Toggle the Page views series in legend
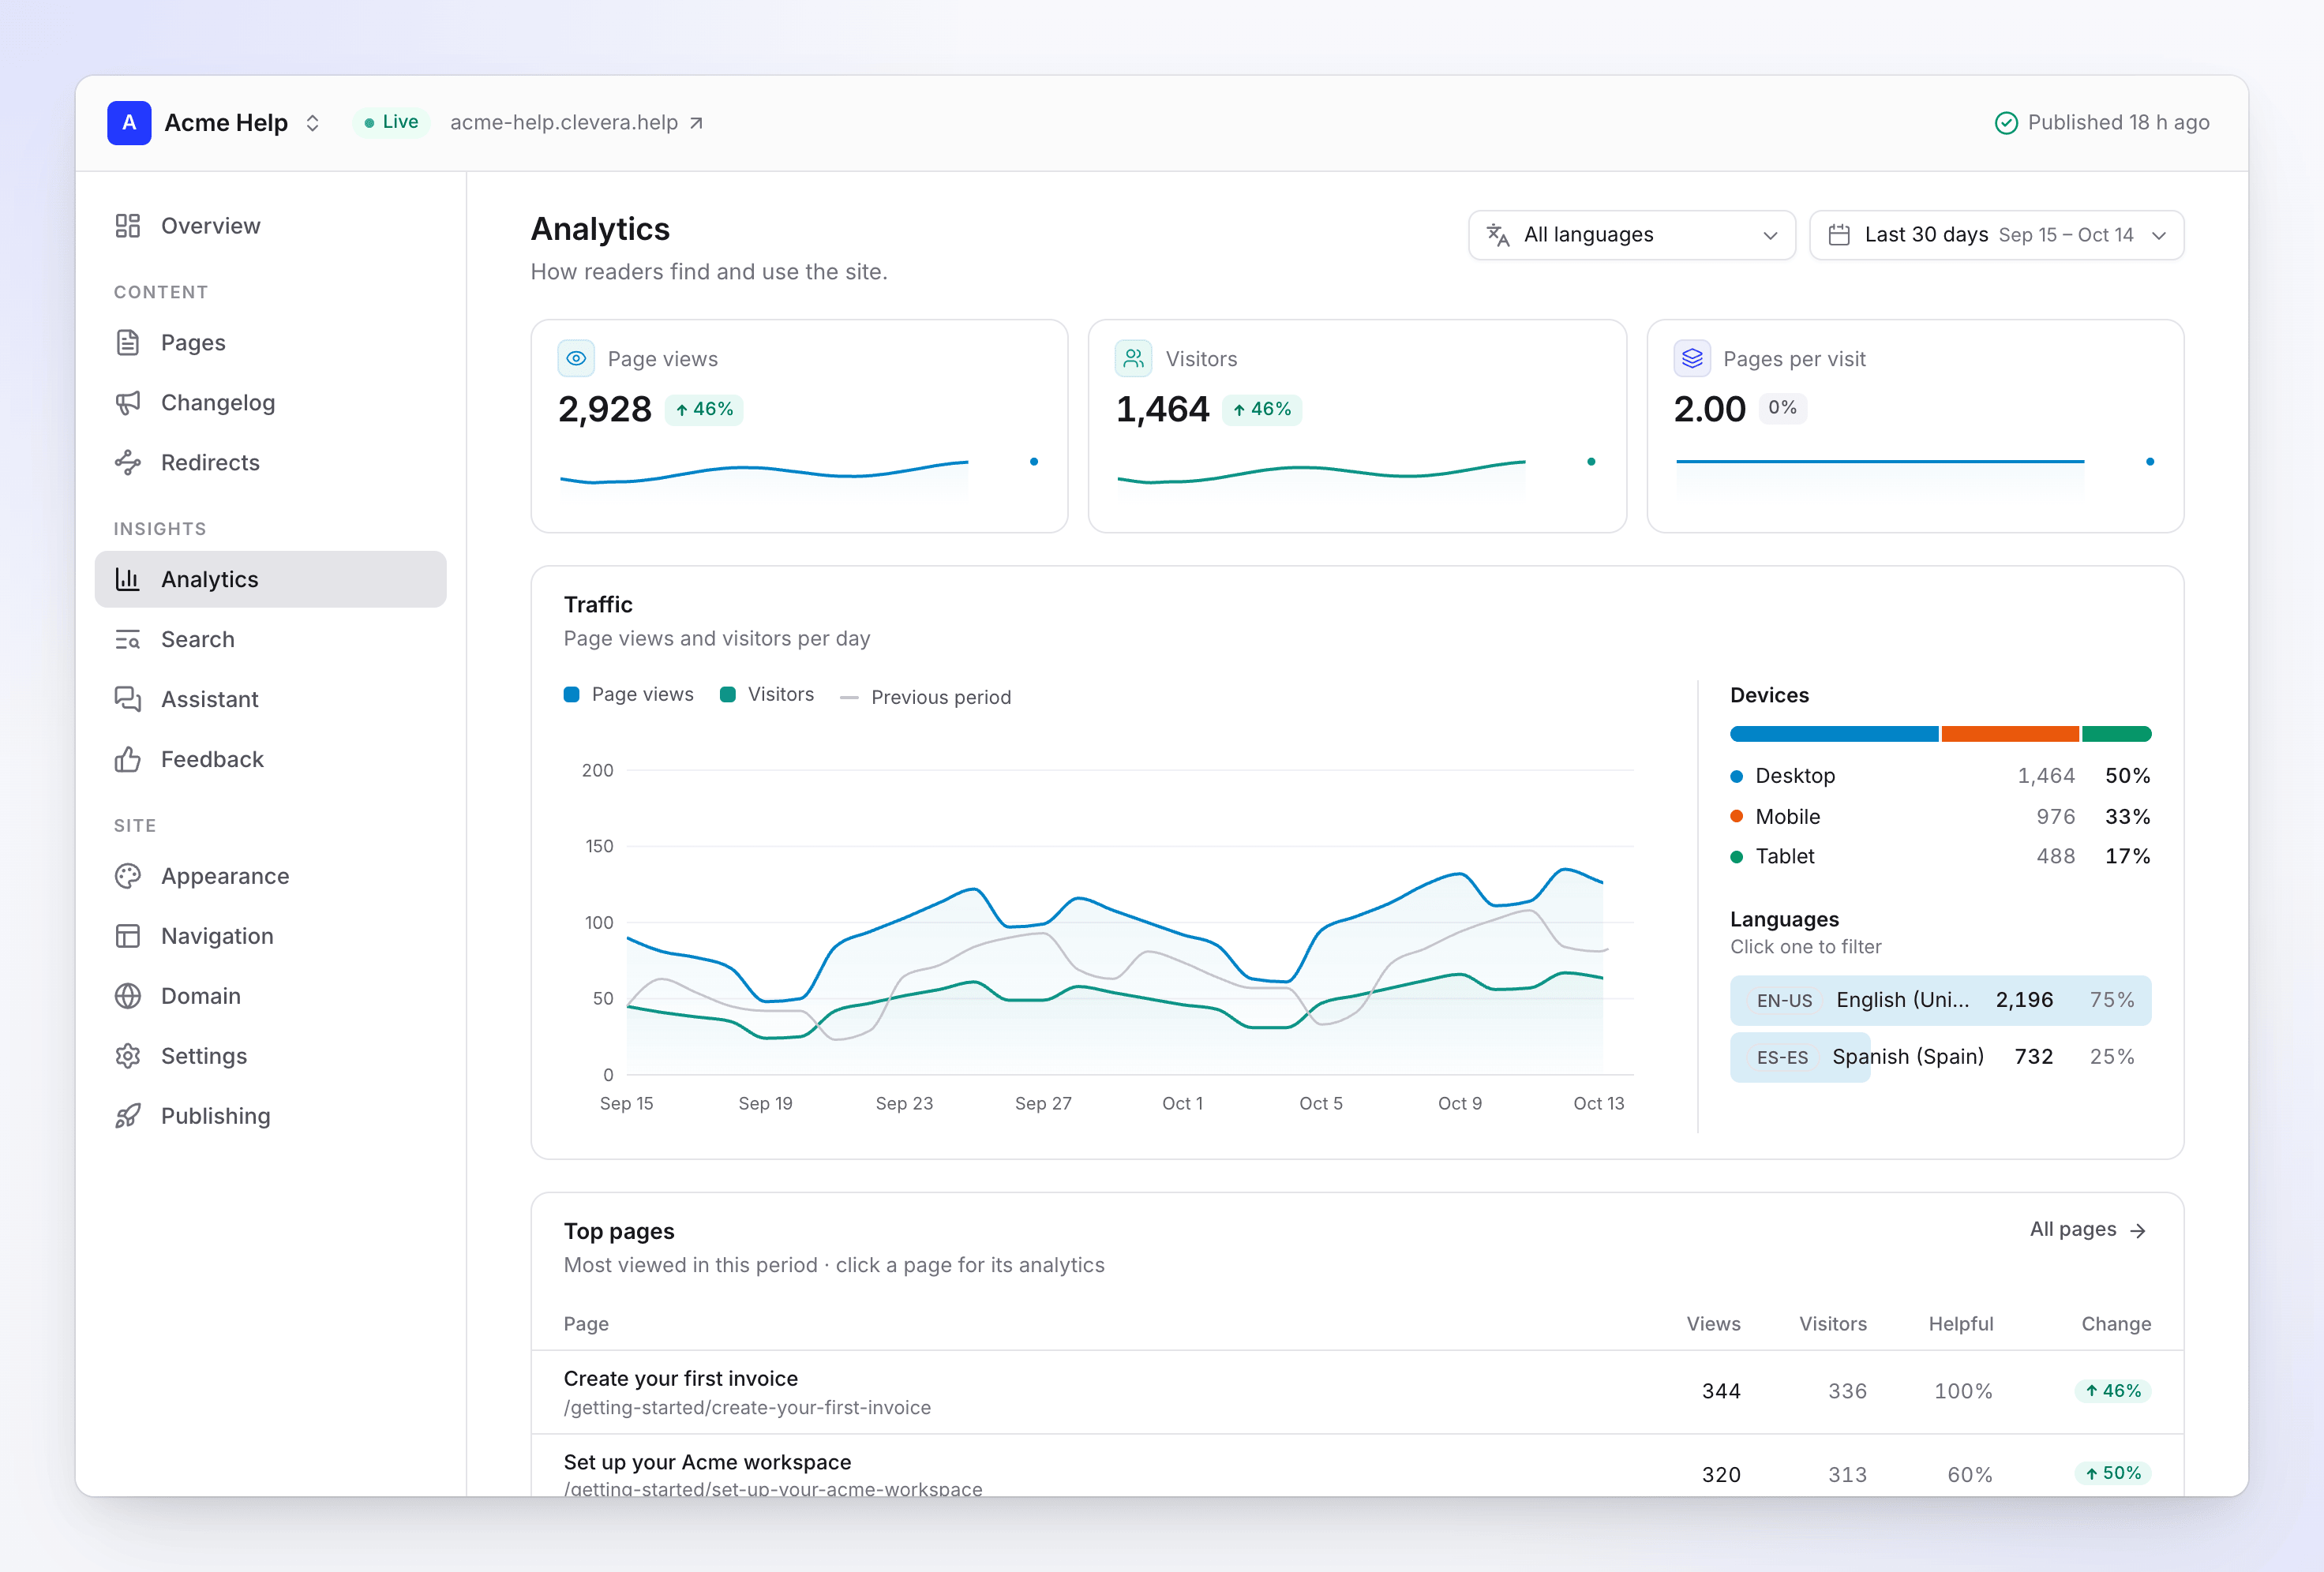2324x1572 pixels. click(x=629, y=695)
